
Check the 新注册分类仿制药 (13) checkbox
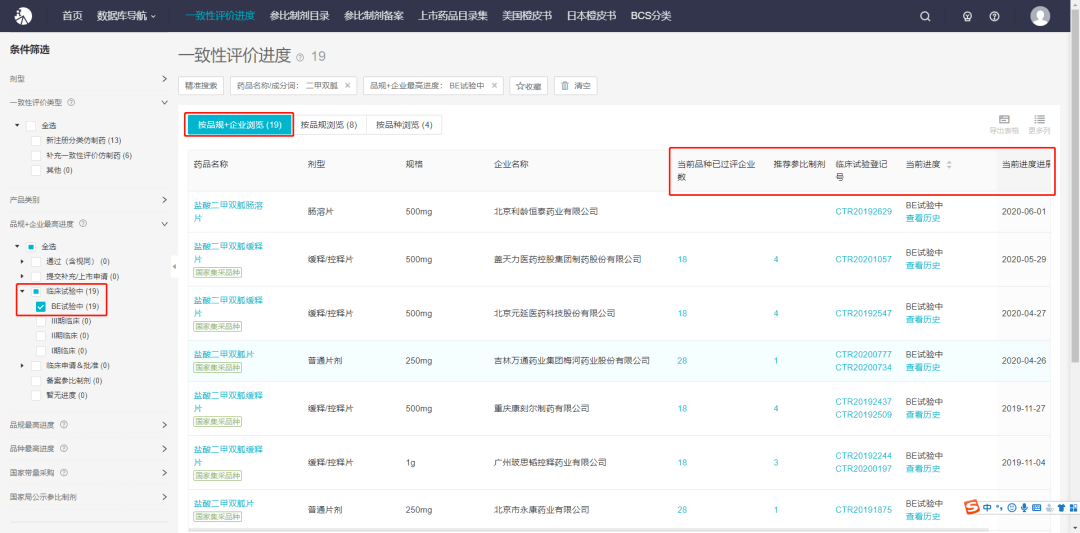coord(37,140)
